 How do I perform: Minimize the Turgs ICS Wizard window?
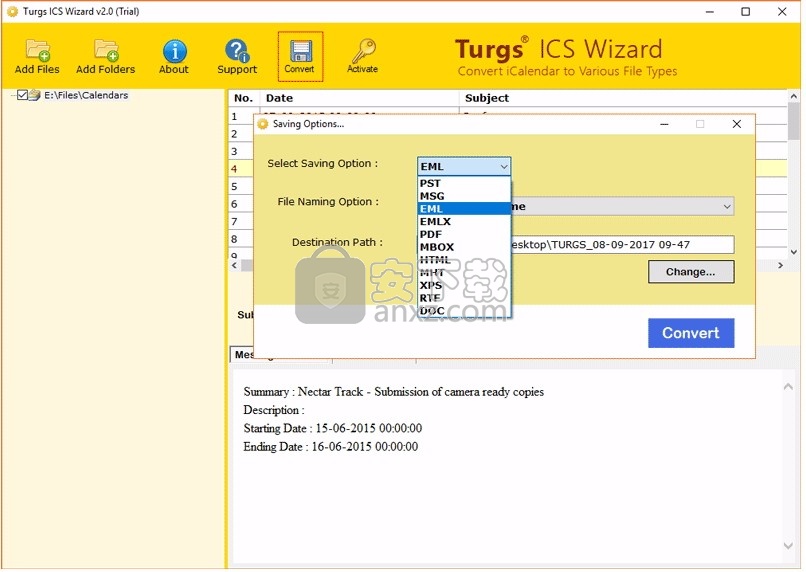tap(710, 11)
